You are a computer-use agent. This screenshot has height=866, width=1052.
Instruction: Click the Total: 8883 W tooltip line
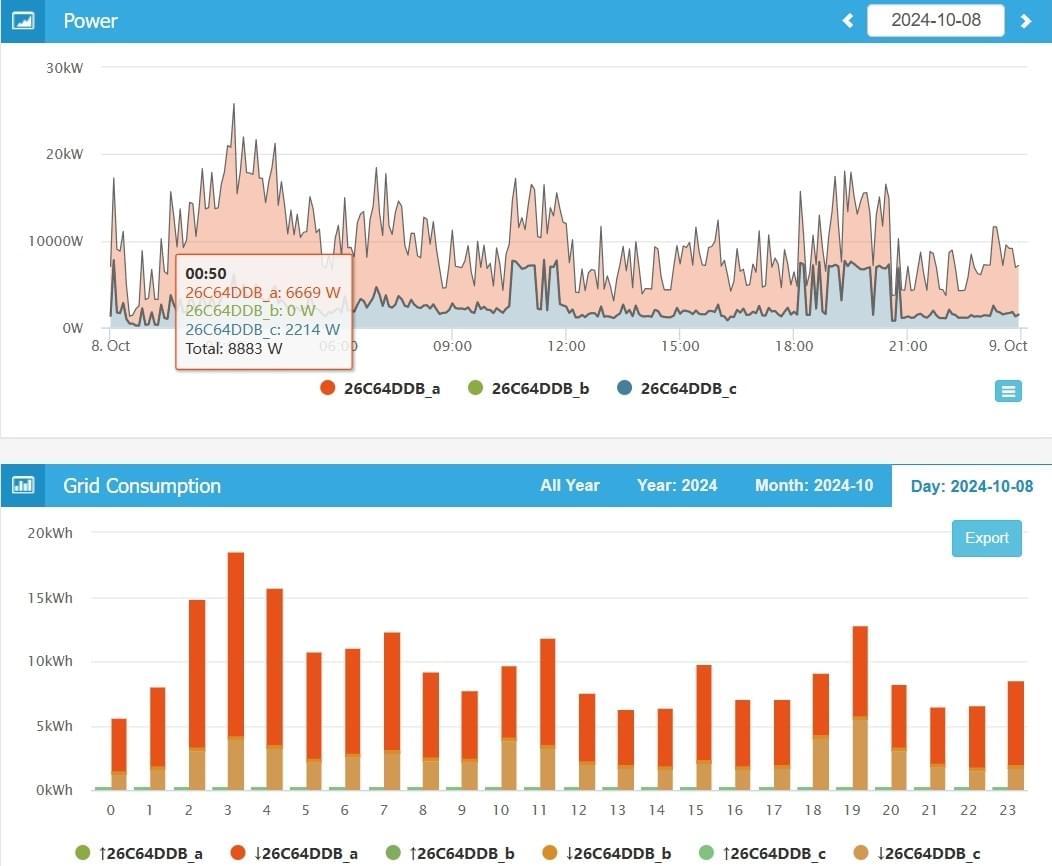coord(233,349)
